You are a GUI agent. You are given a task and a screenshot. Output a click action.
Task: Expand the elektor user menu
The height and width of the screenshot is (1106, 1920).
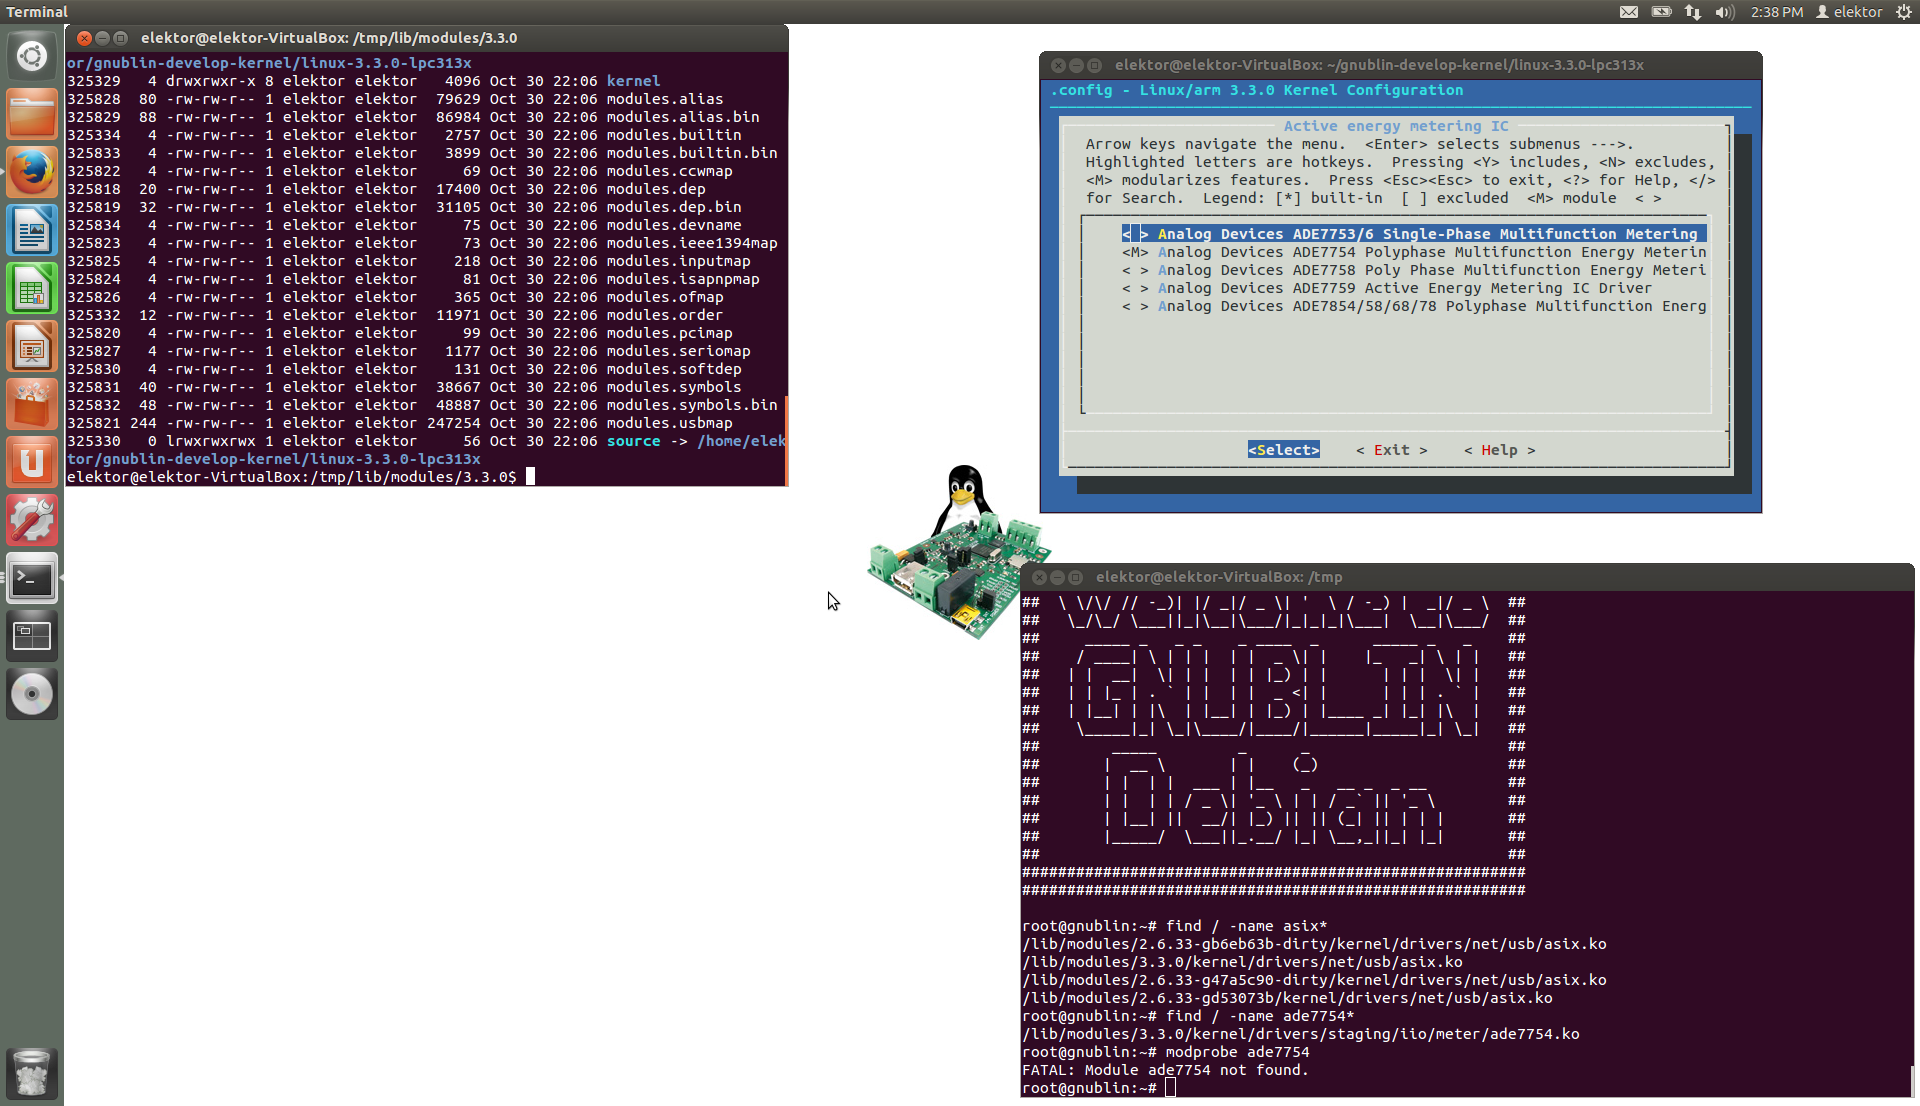tap(1849, 12)
